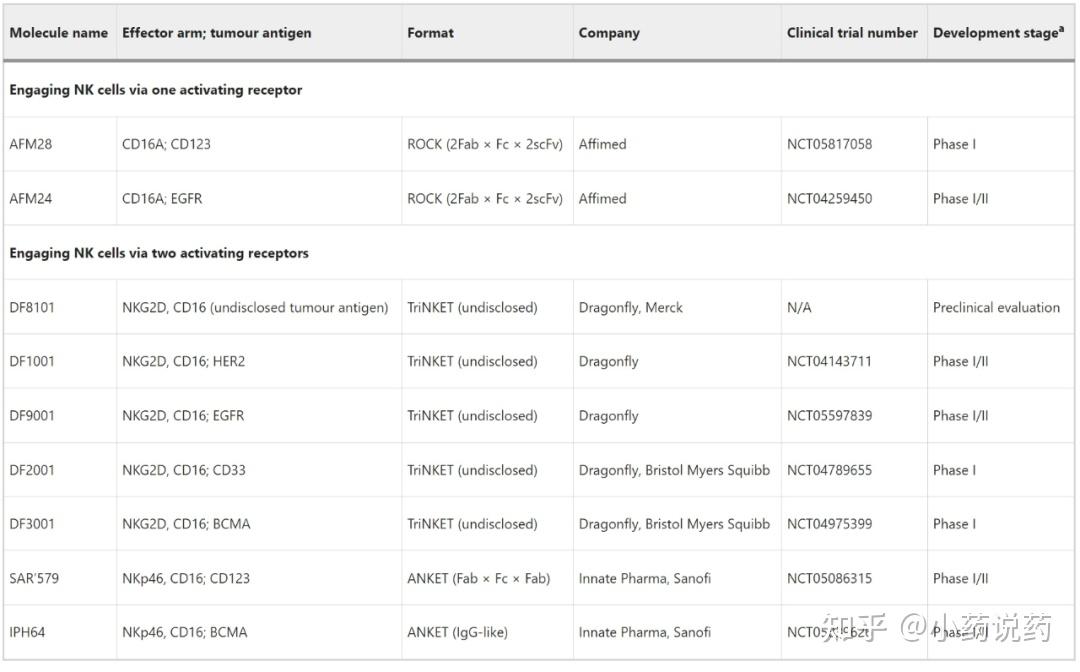Select the Format column header
The height and width of the screenshot is (672, 1080).
click(x=430, y=33)
